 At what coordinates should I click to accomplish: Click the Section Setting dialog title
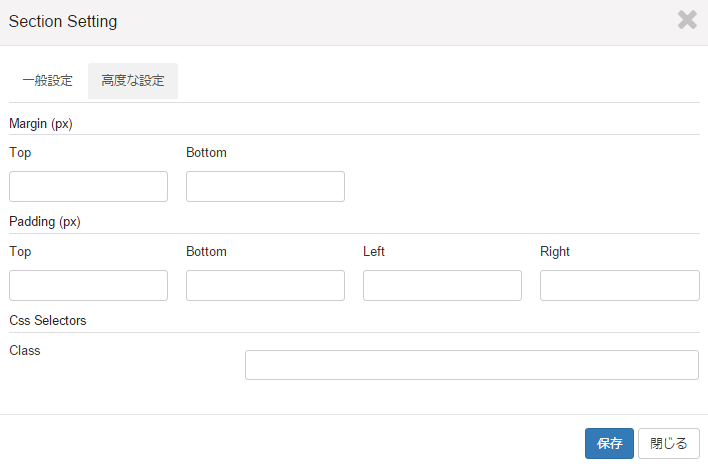click(63, 22)
